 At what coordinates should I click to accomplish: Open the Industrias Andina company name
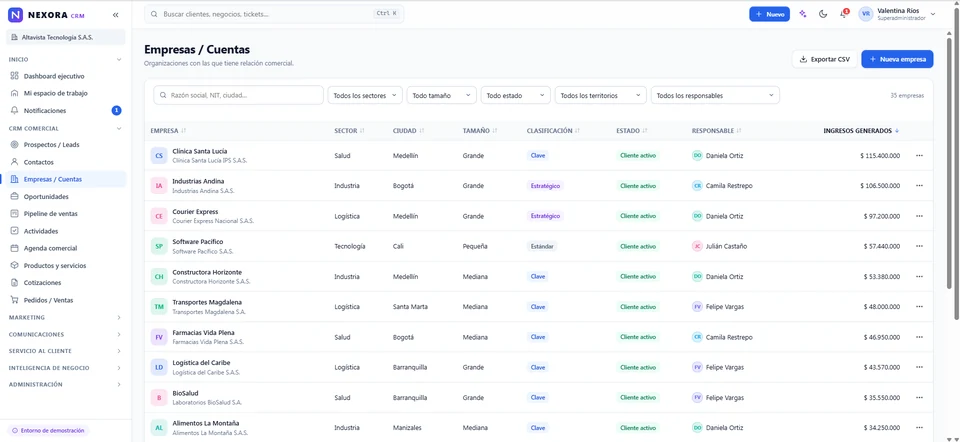(x=198, y=181)
